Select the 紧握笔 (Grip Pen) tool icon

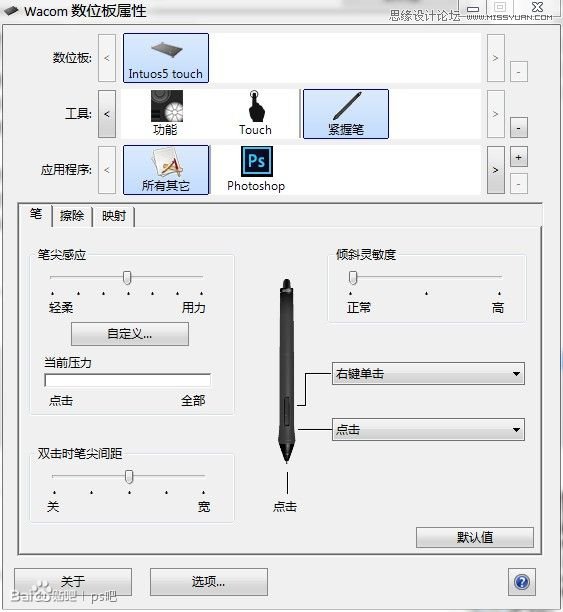[346, 114]
